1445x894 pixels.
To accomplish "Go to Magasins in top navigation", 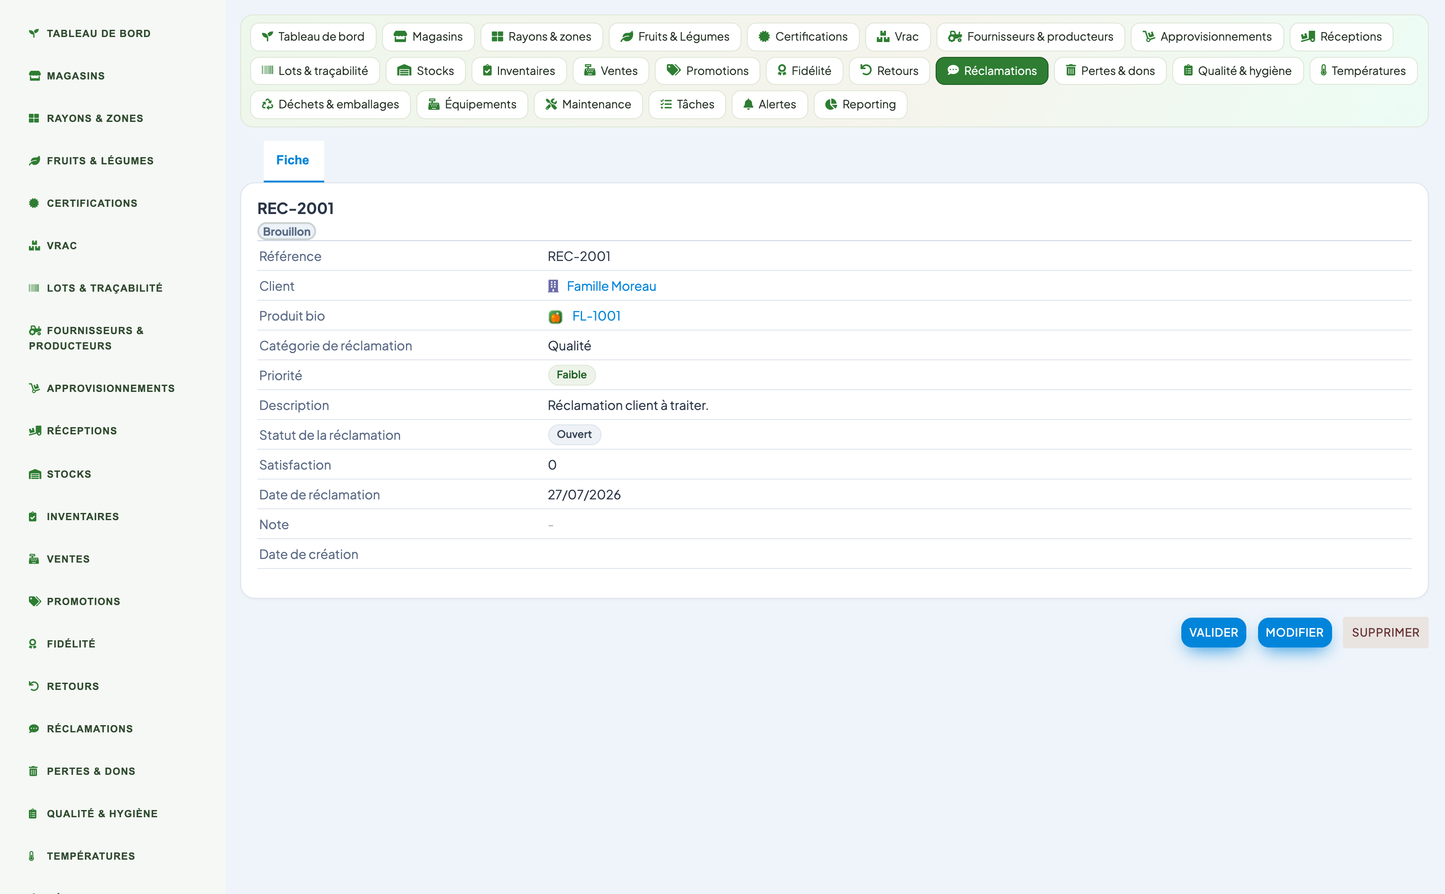I will pos(428,37).
